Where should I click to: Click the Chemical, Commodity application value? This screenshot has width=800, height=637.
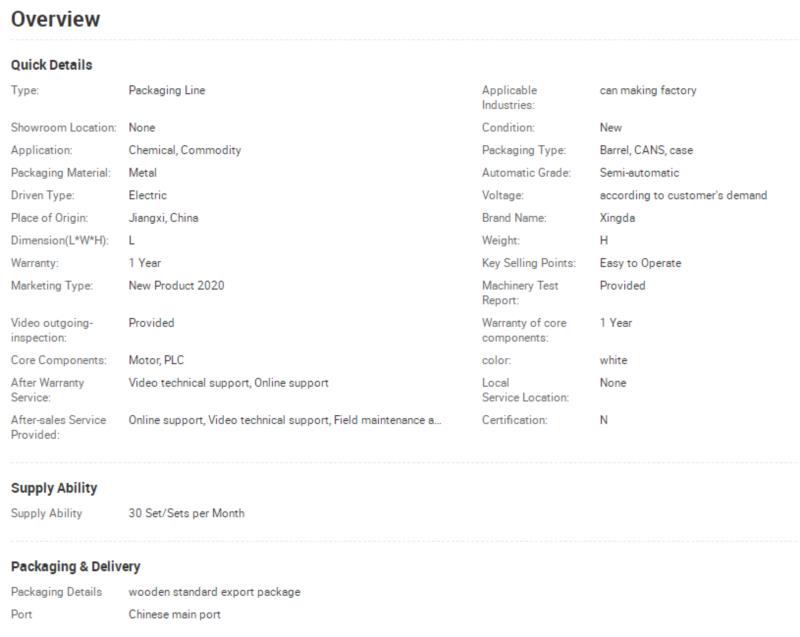click(x=185, y=150)
